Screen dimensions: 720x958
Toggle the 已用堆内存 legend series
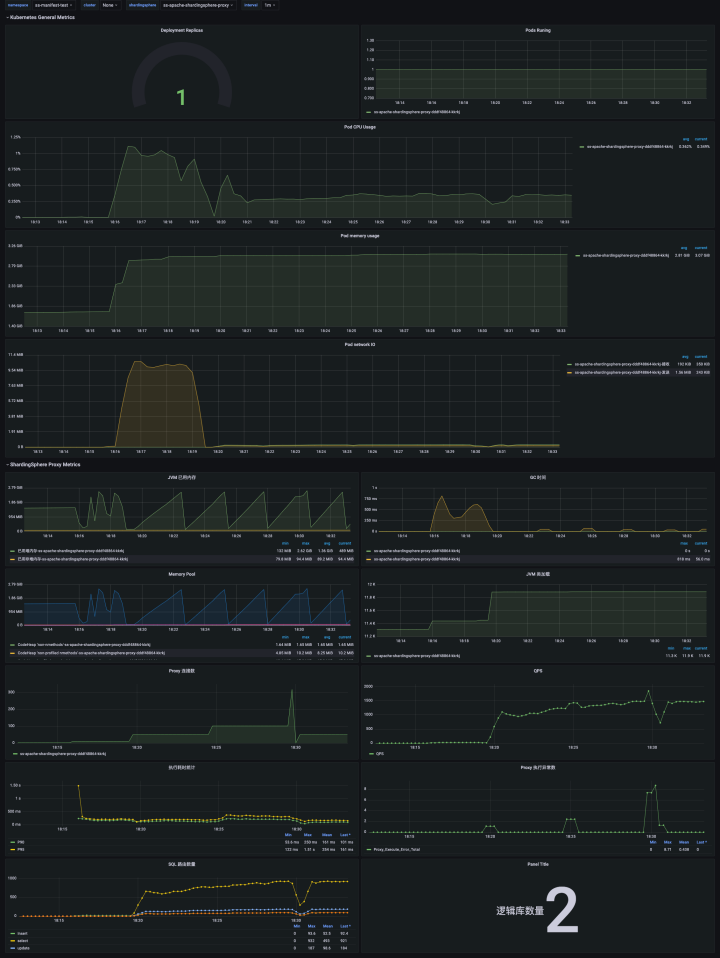pos(70,550)
